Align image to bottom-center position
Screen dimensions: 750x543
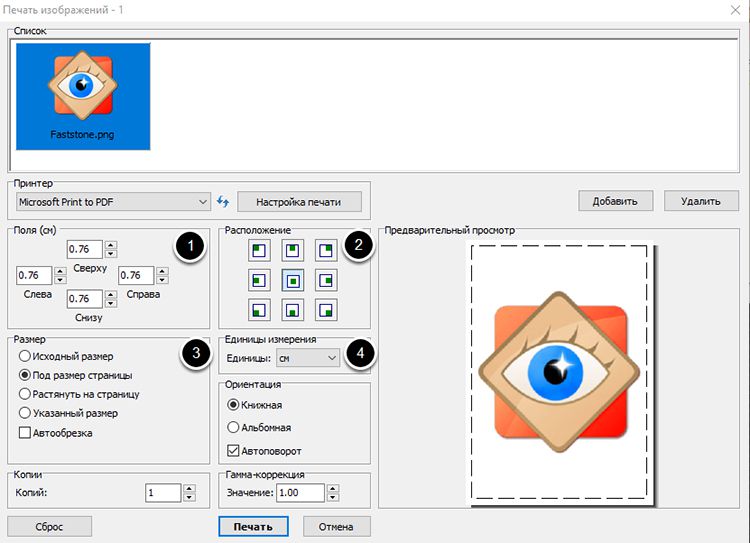(x=293, y=310)
